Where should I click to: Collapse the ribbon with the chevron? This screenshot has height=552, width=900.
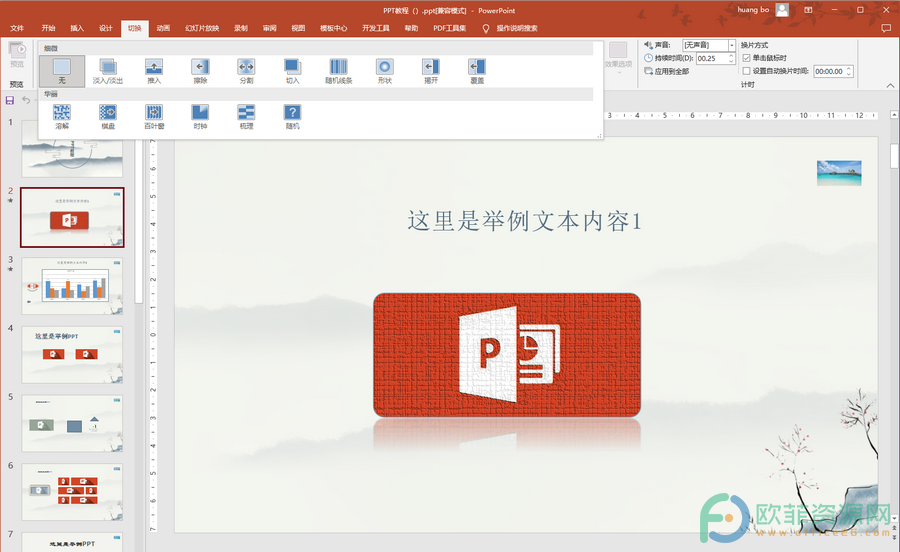coord(890,85)
